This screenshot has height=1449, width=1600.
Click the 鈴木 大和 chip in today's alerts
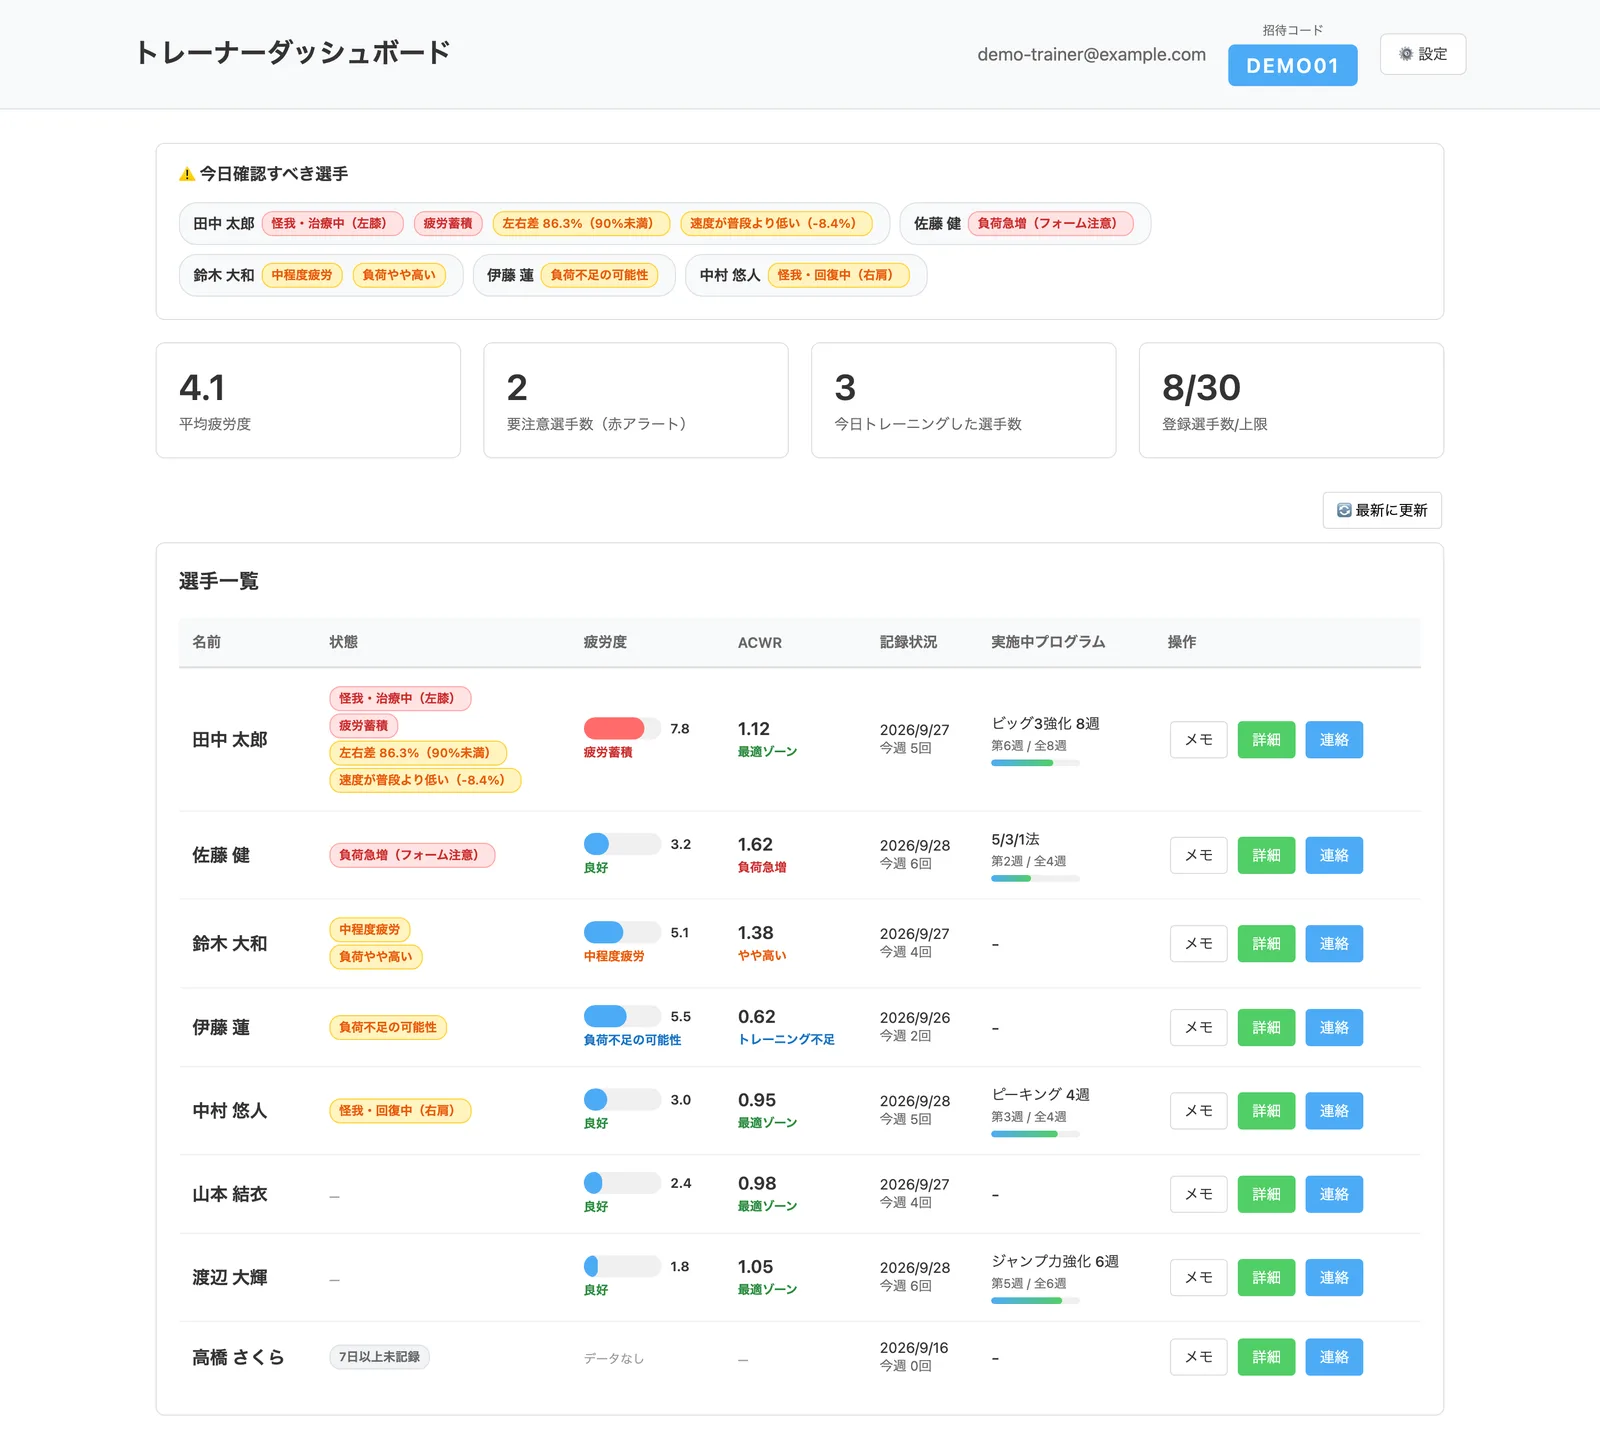pyautogui.click(x=321, y=275)
